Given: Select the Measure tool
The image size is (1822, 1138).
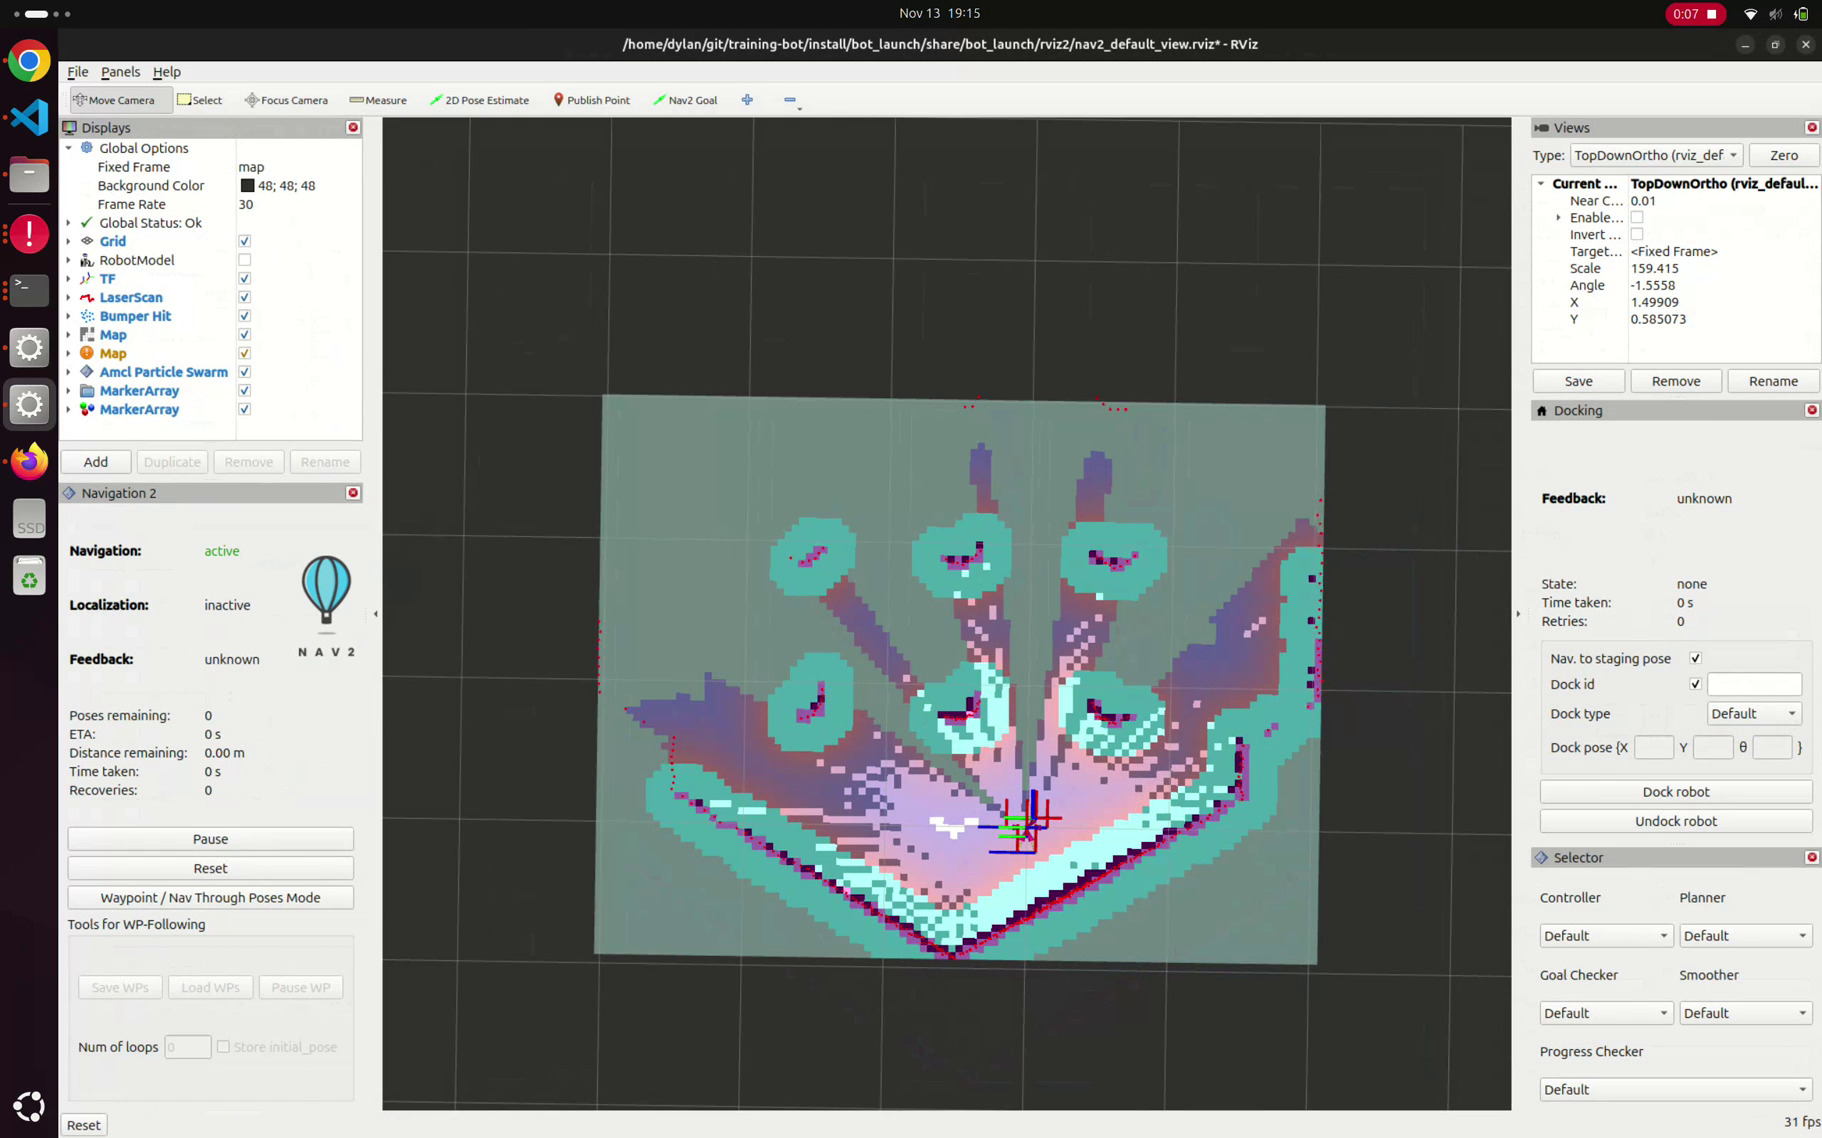Looking at the screenshot, I should click(378, 100).
